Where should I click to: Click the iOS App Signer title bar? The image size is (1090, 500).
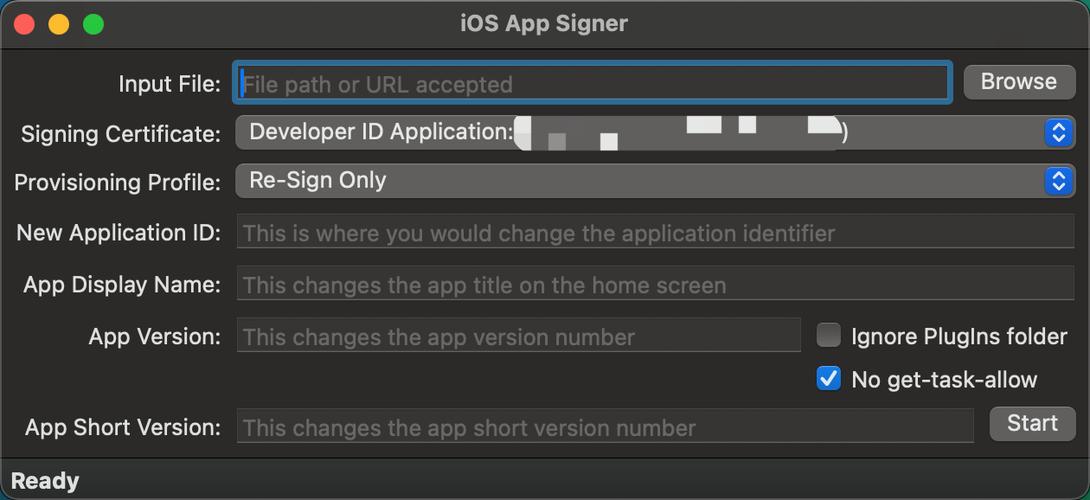[544, 24]
